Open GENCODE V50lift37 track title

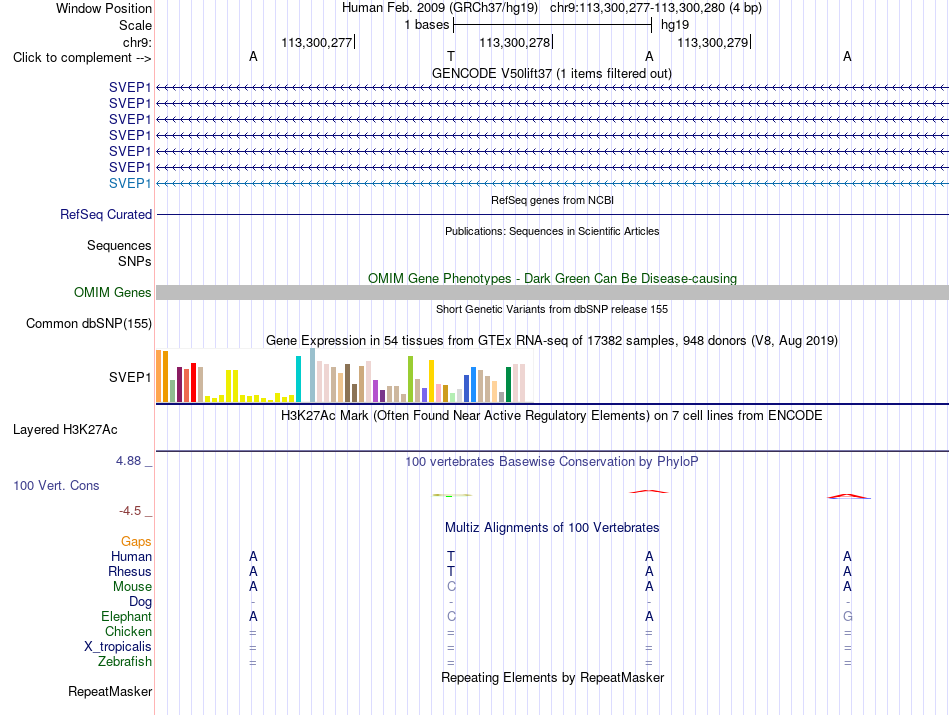tap(552, 73)
